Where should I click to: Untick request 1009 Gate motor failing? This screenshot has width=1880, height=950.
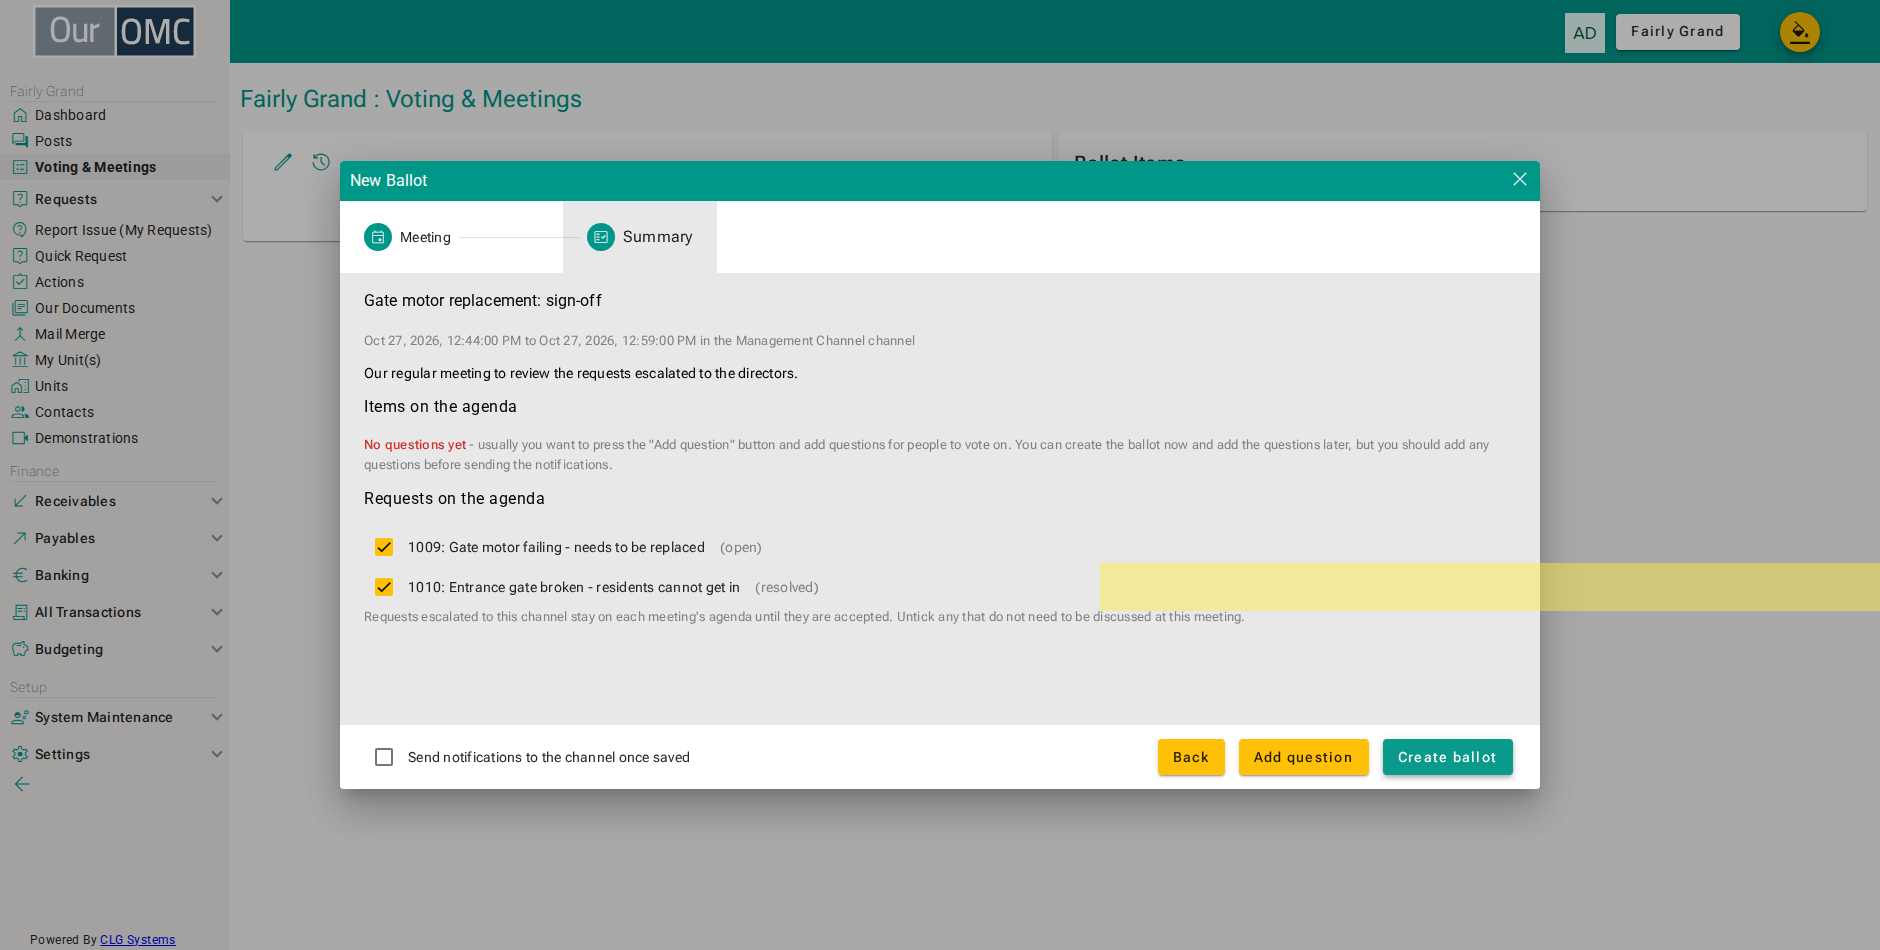point(384,547)
